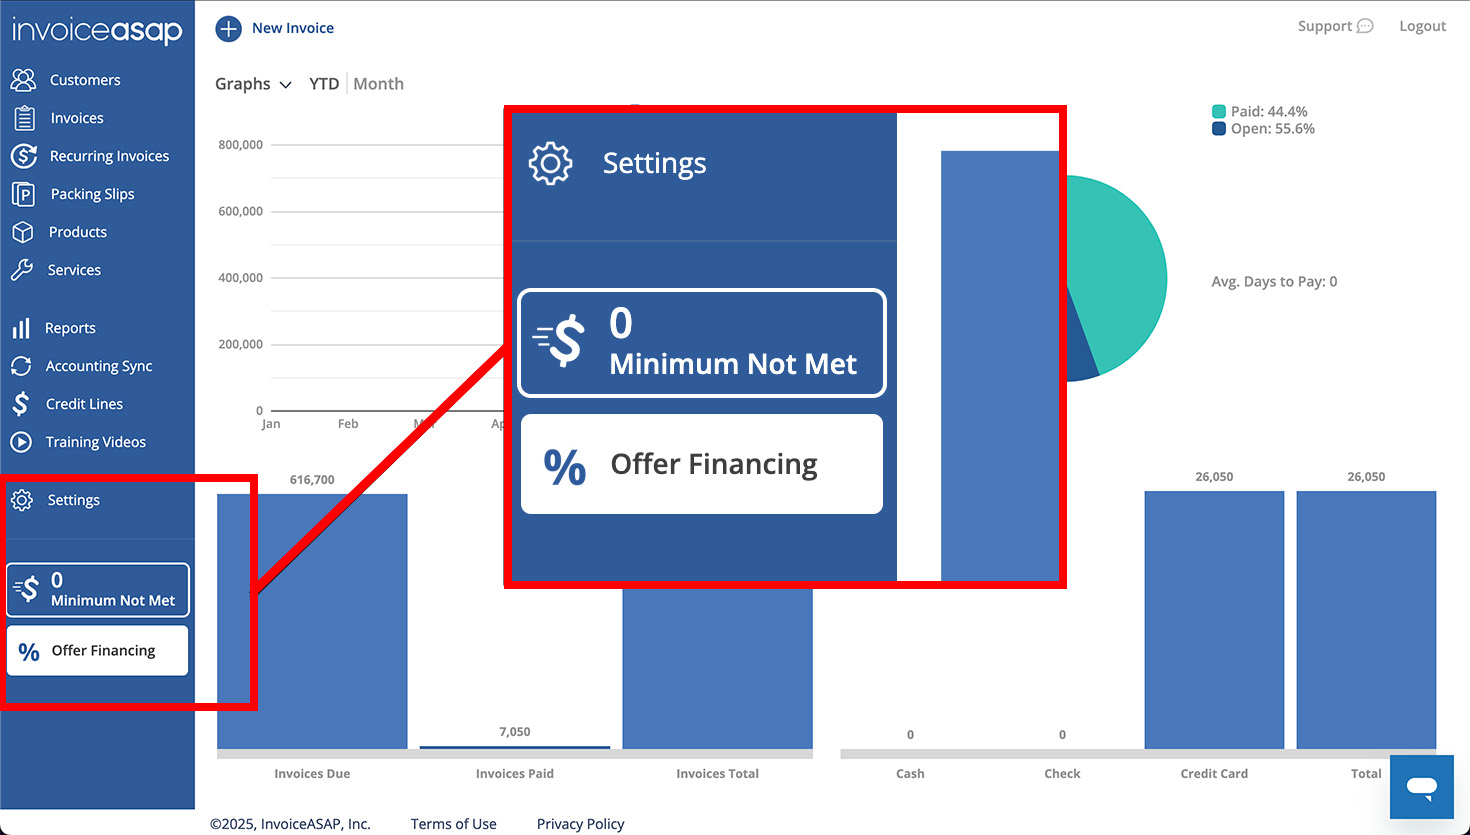
Task: Open the Products page
Action: coord(78,232)
